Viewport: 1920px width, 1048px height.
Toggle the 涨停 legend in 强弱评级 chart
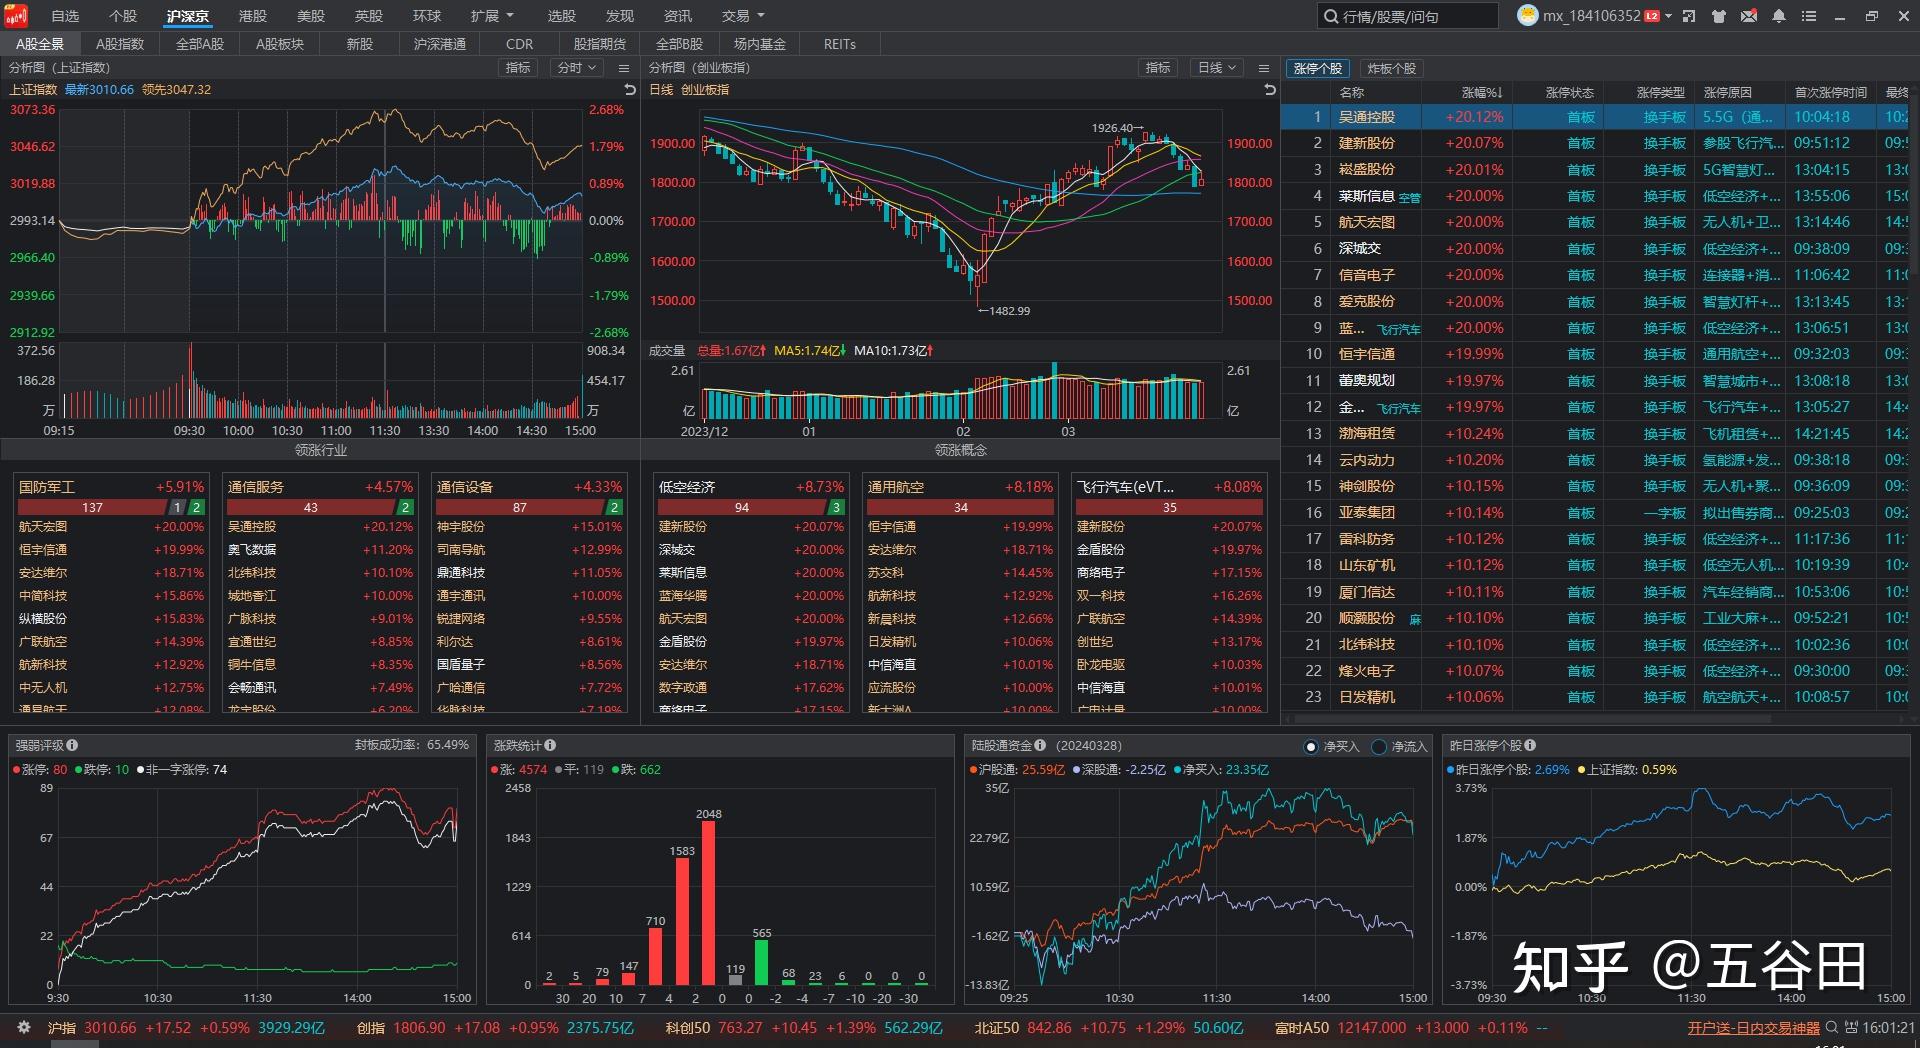click(x=40, y=770)
